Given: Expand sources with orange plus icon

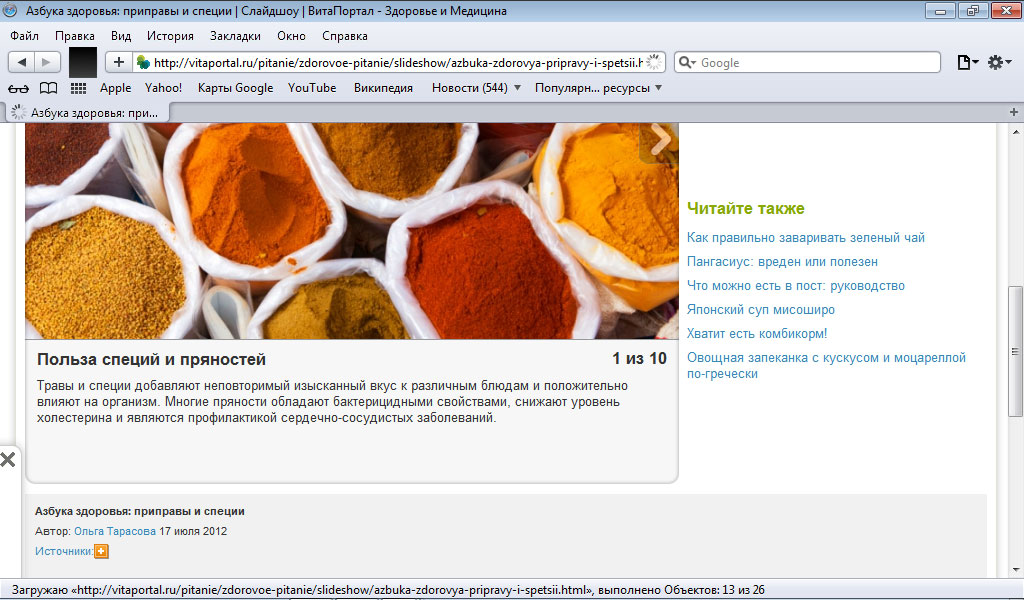Looking at the screenshot, I should point(101,552).
